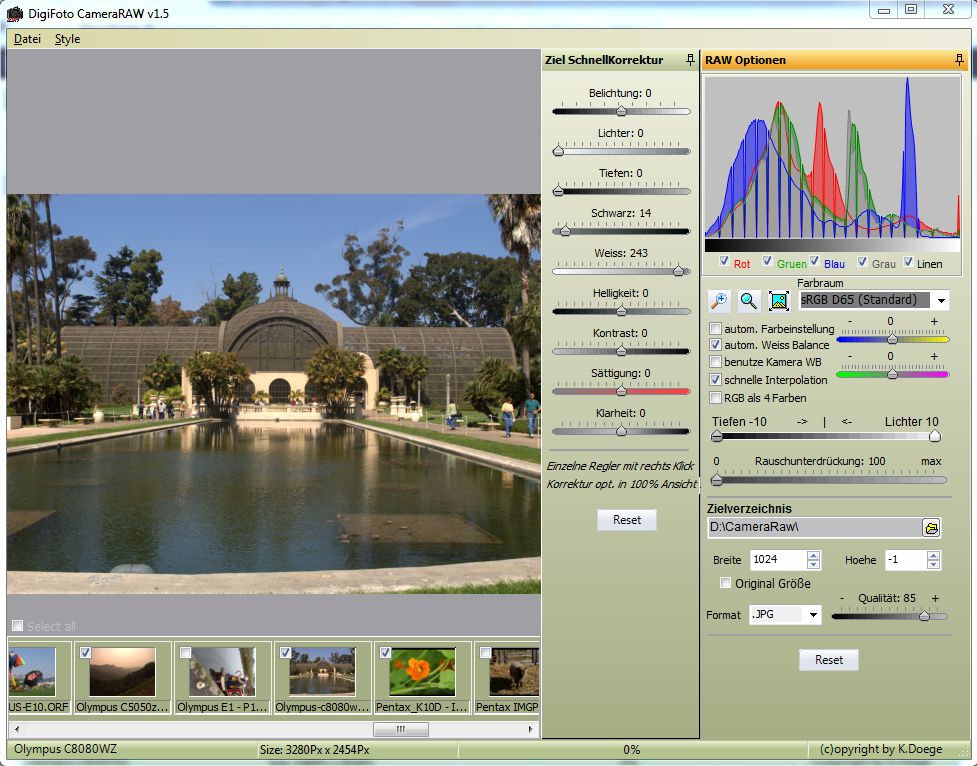Tick the Original Größe checkbox
977x766 pixels.
[x=726, y=583]
